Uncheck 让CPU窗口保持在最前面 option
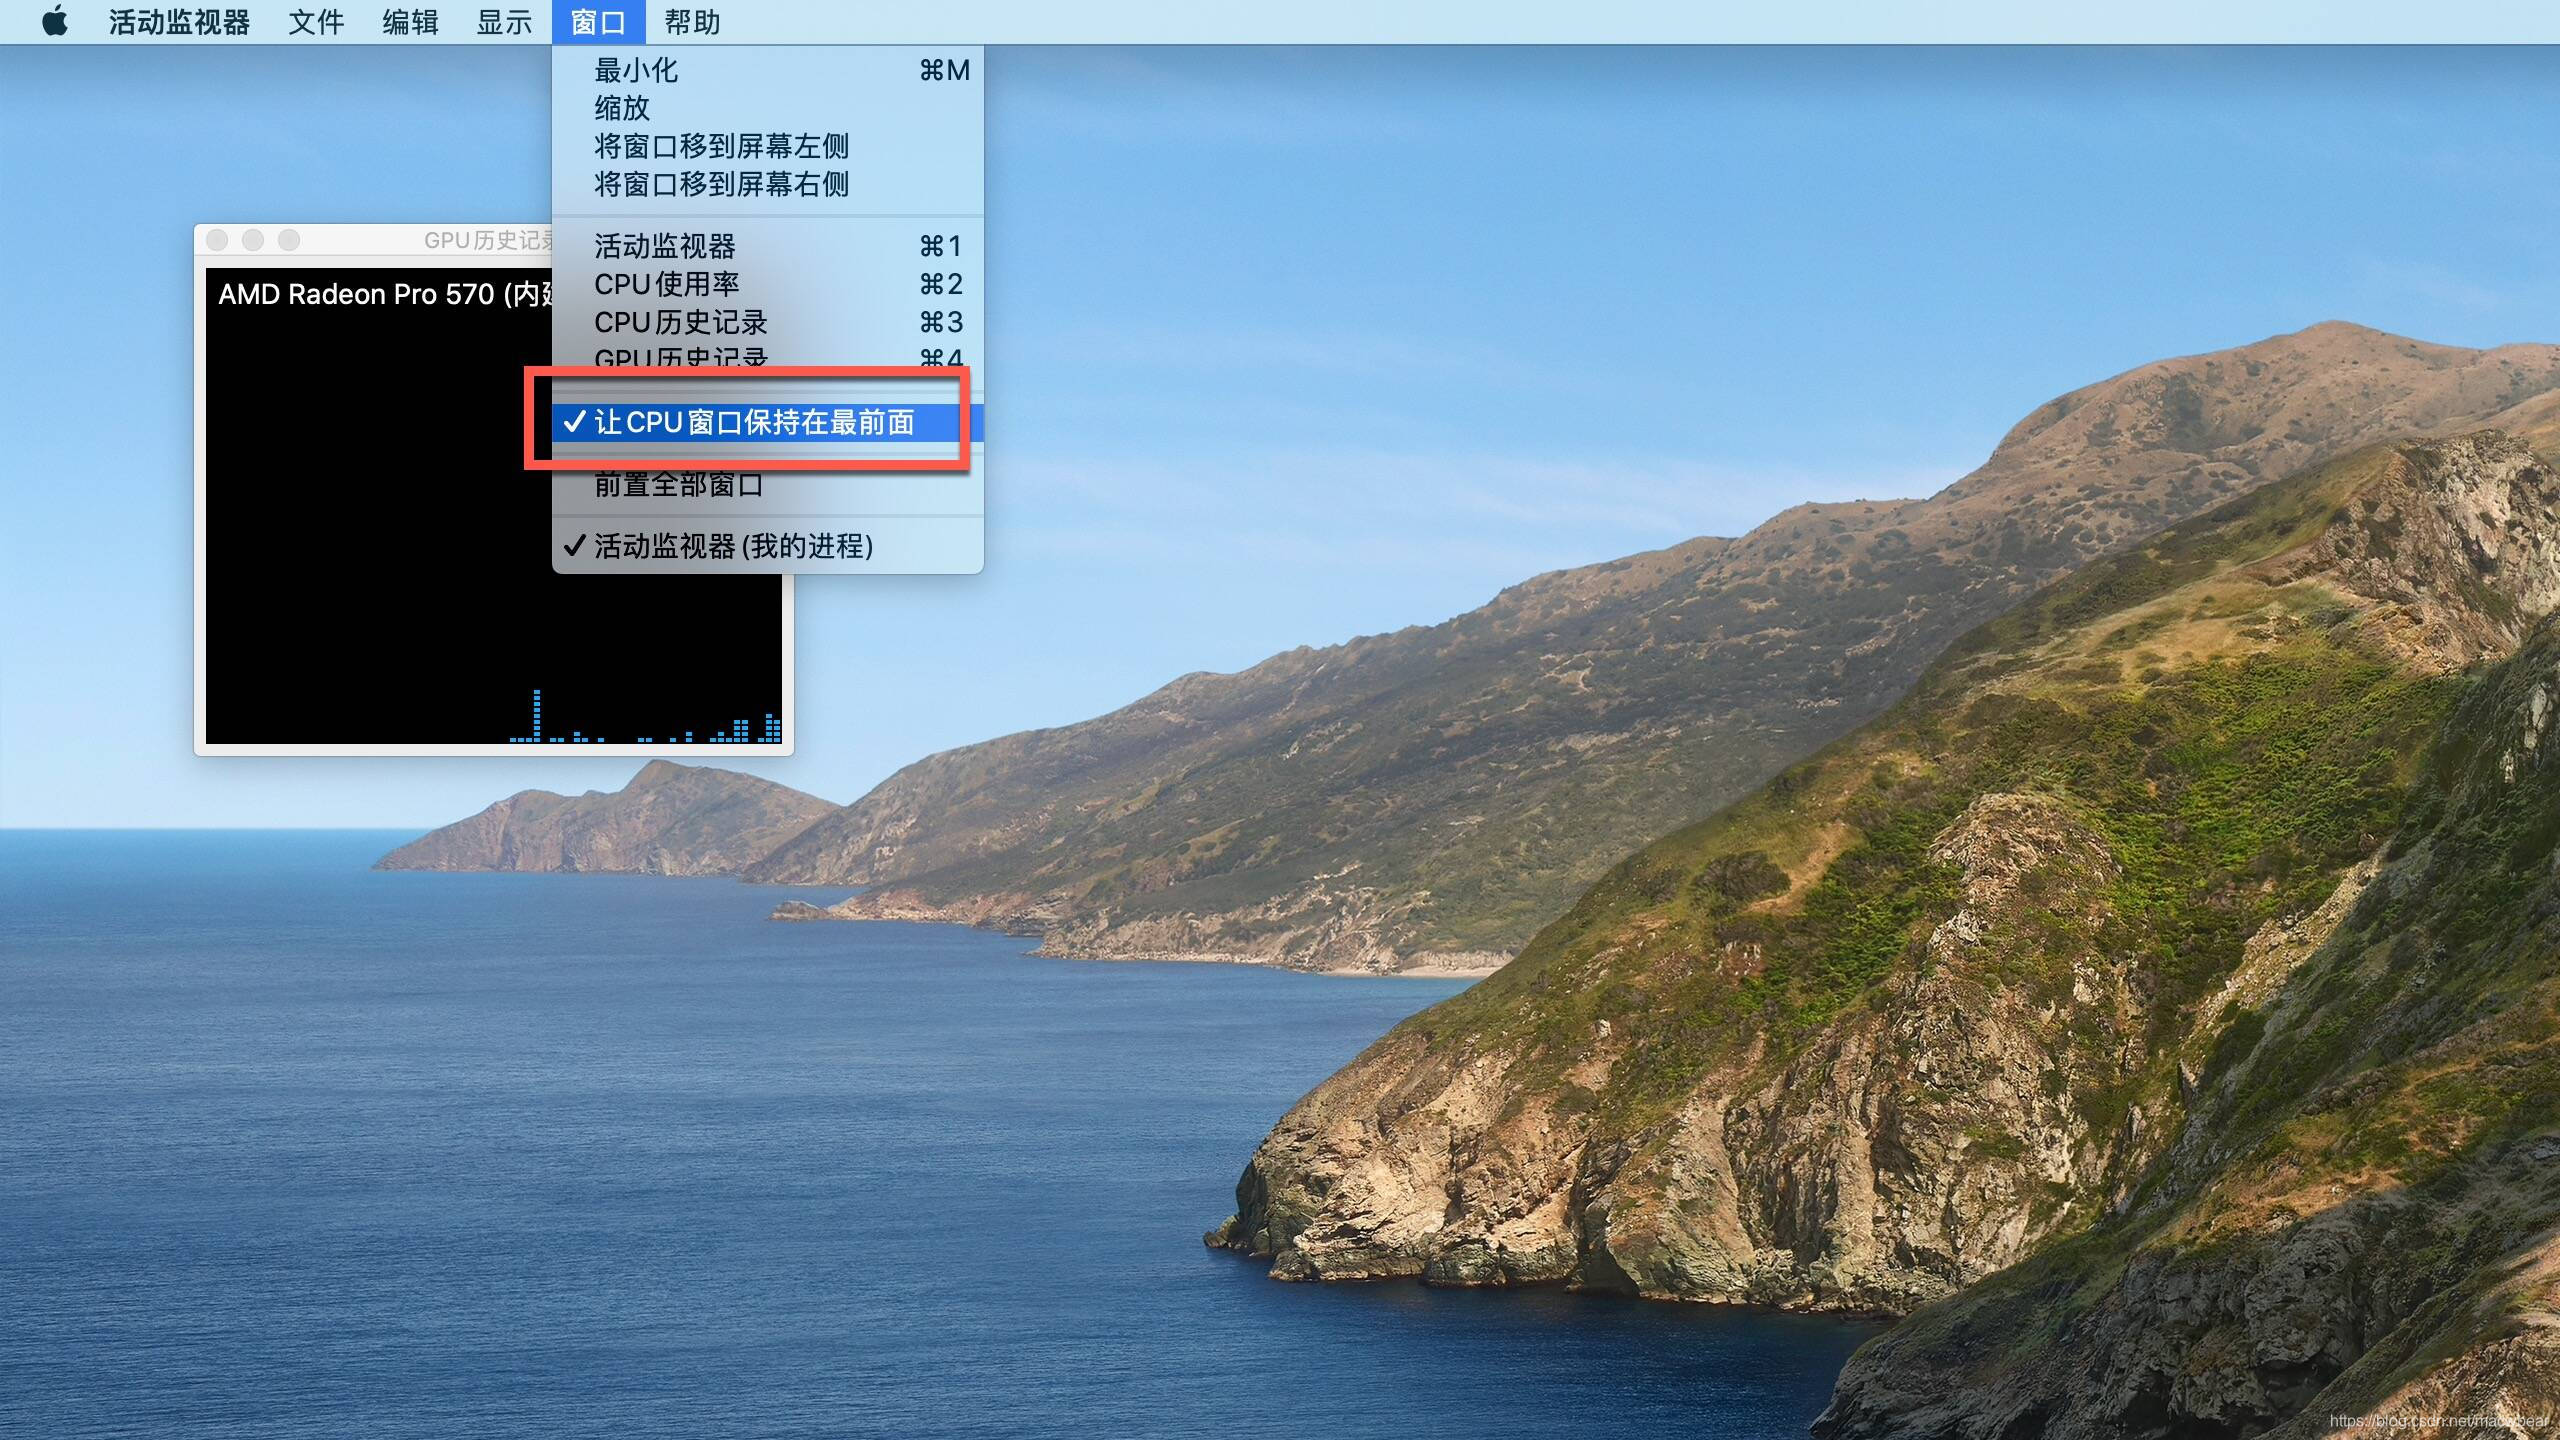 754,422
